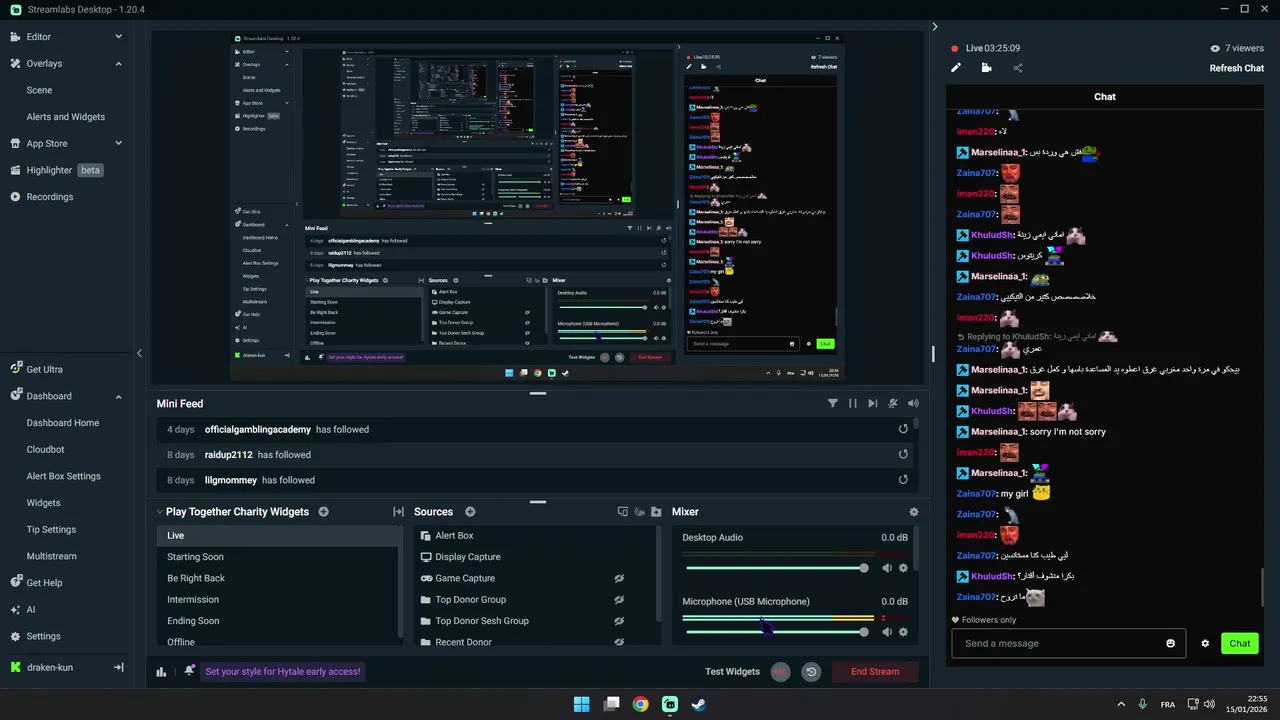Open Mixer advanced audio settings gear
Viewport: 1280px width, 720px height.
pyautogui.click(x=913, y=512)
